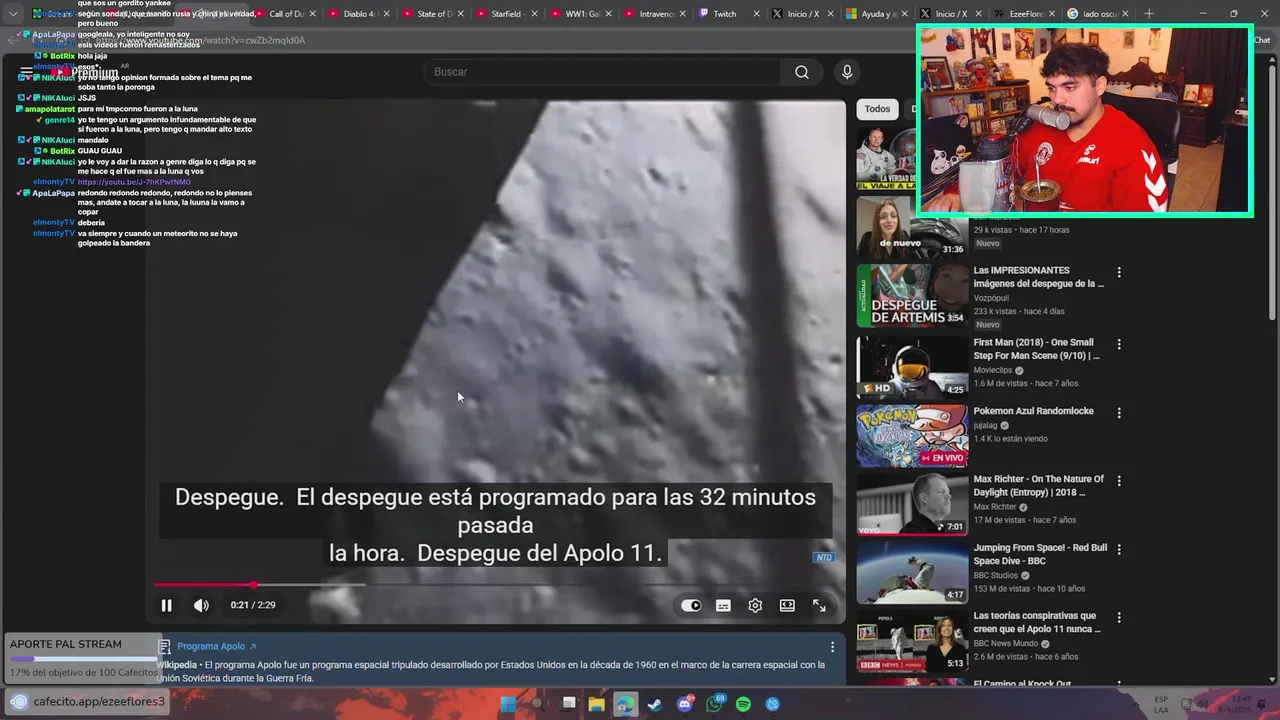Run search with magnifier button
This screenshot has width=1280, height=720.
tap(802, 72)
